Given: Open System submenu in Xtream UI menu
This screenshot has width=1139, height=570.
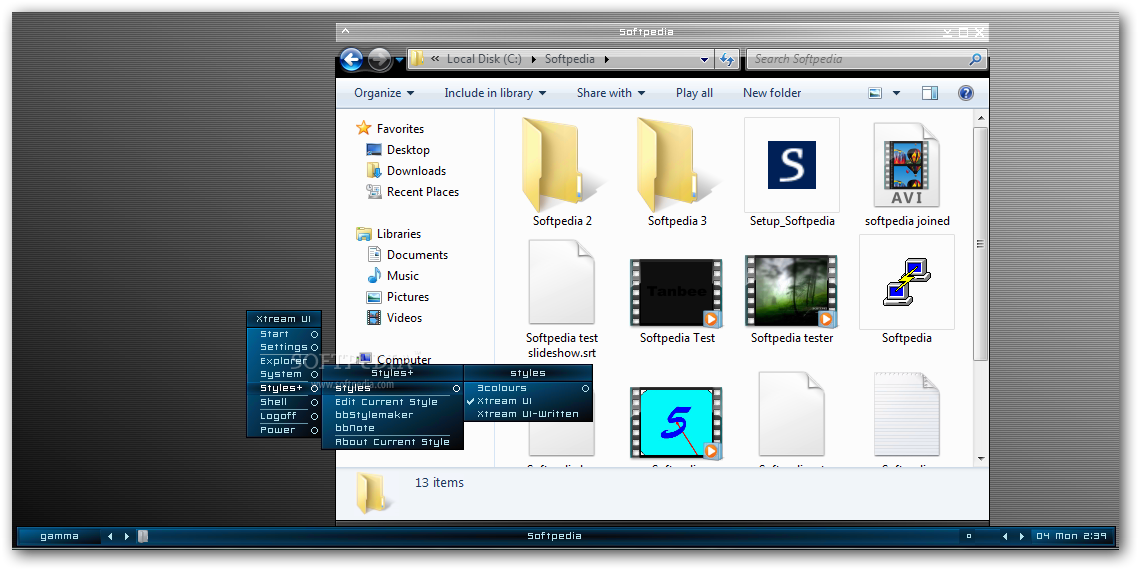Looking at the screenshot, I should pos(284,375).
